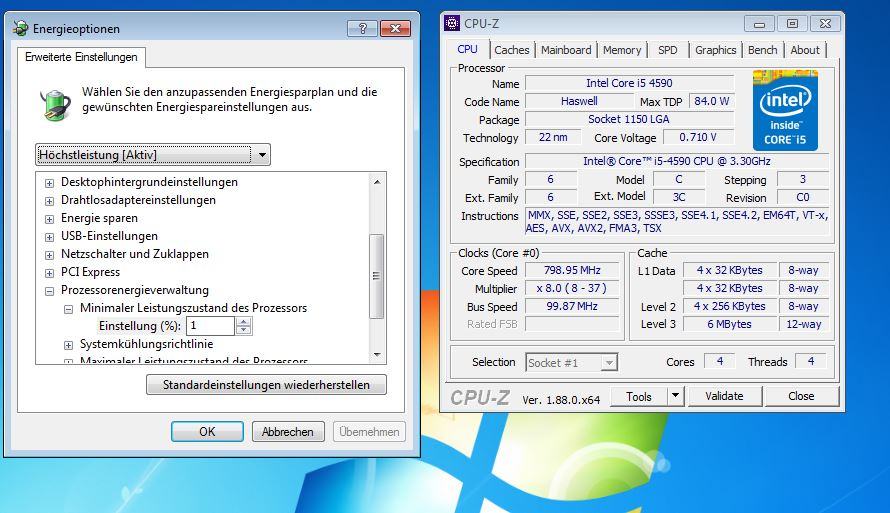Click the settings tree scroll up arrow

[x=377, y=182]
